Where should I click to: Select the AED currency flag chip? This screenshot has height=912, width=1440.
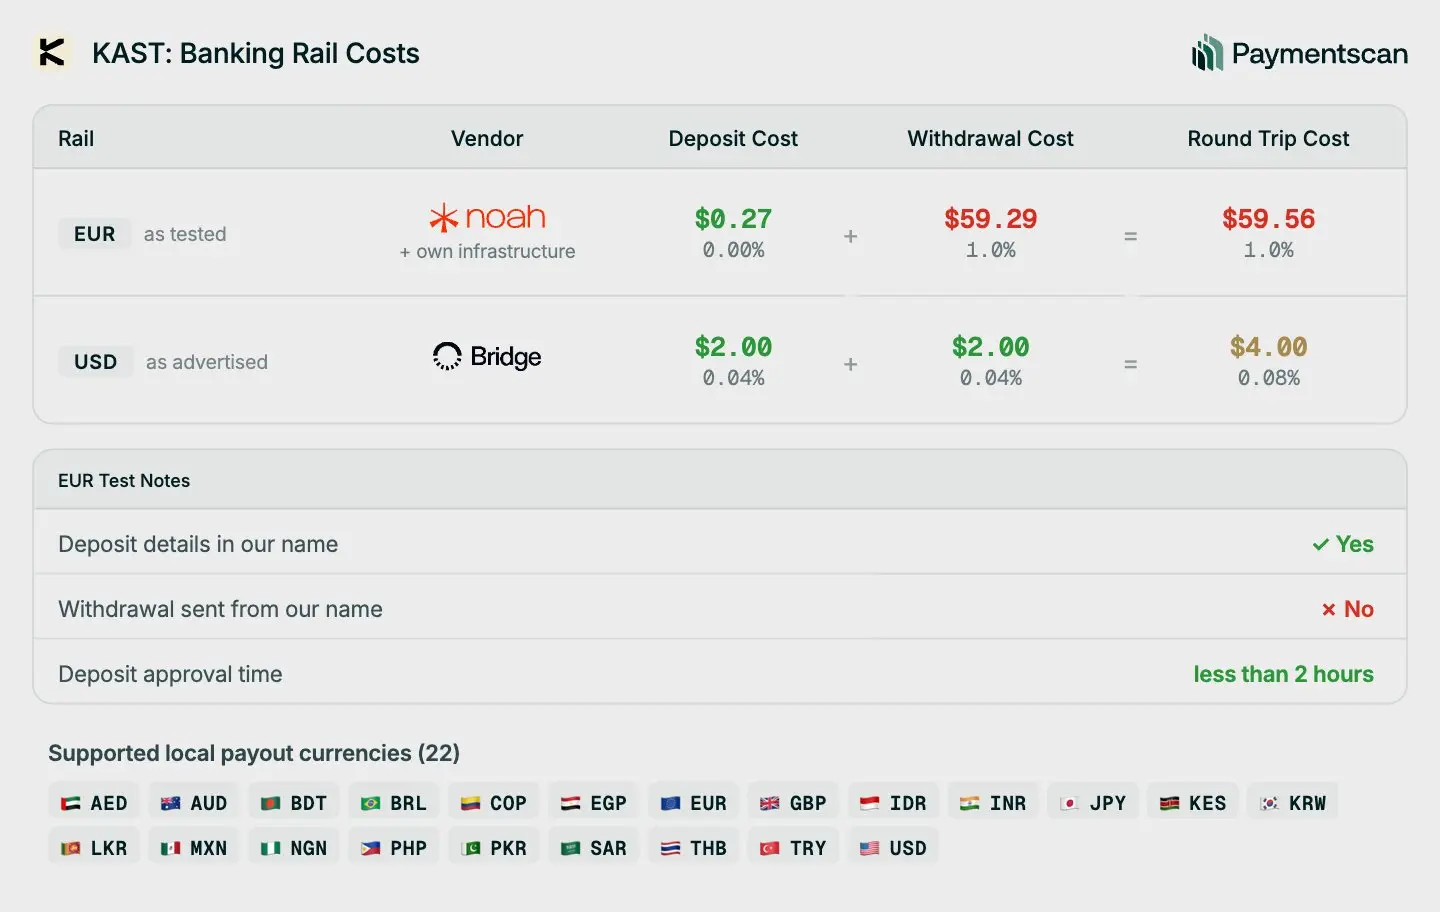pyautogui.click(x=94, y=803)
